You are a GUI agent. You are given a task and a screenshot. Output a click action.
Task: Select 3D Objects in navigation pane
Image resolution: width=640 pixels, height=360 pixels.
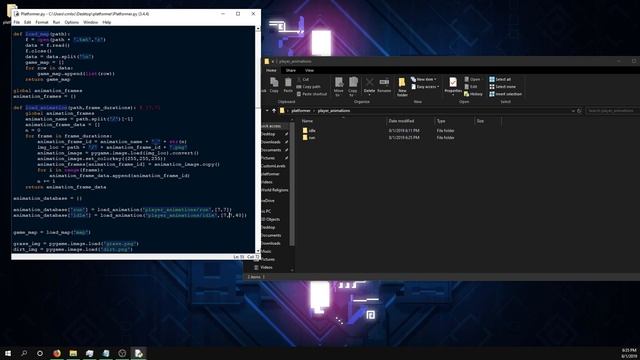(x=271, y=220)
